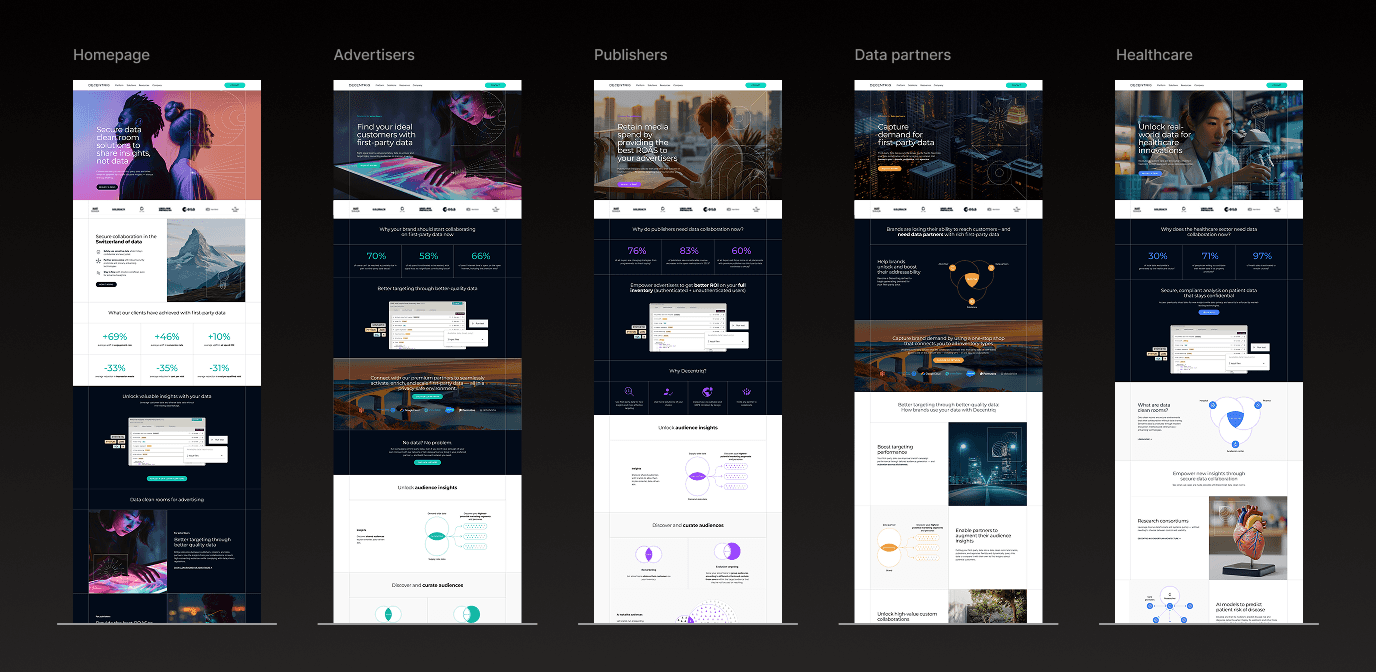This screenshot has width=1376, height=672.
Task: Click 'What are data clean rooms?' on Healthcare
Action: 1155,410
